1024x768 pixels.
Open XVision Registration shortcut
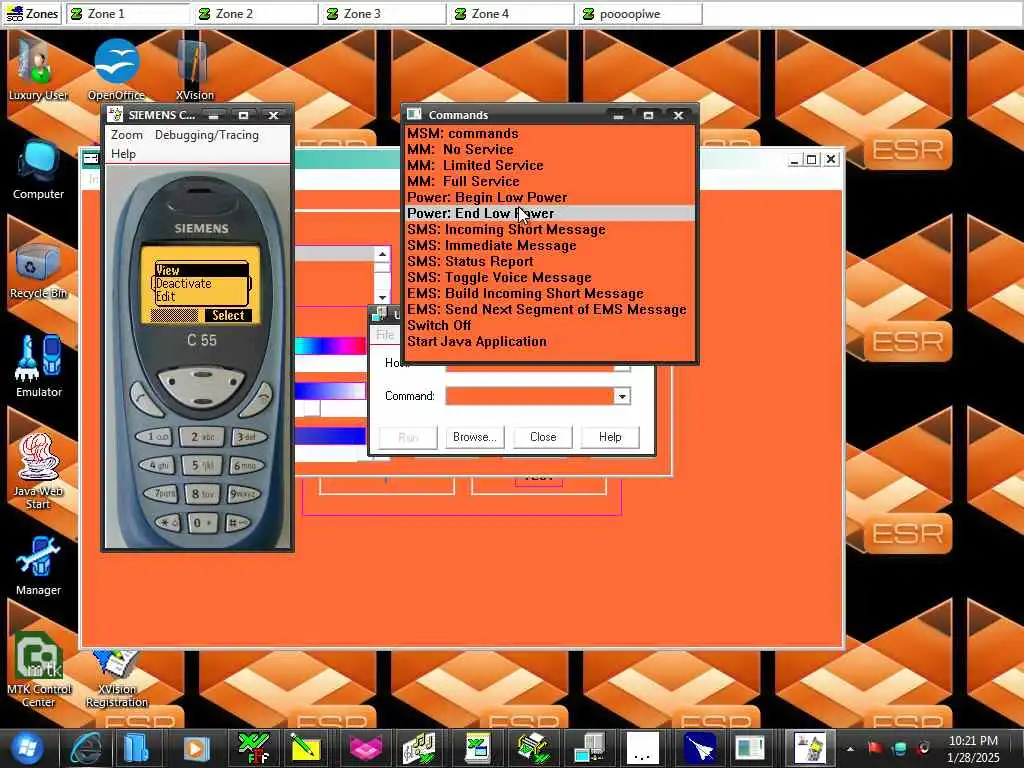pyautogui.click(x=116, y=679)
